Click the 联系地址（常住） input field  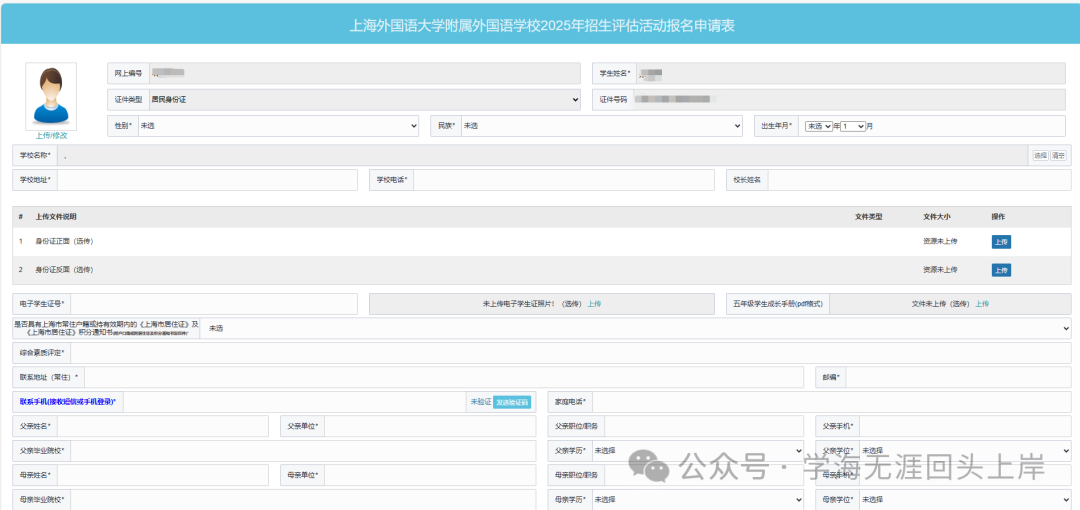[444, 377]
